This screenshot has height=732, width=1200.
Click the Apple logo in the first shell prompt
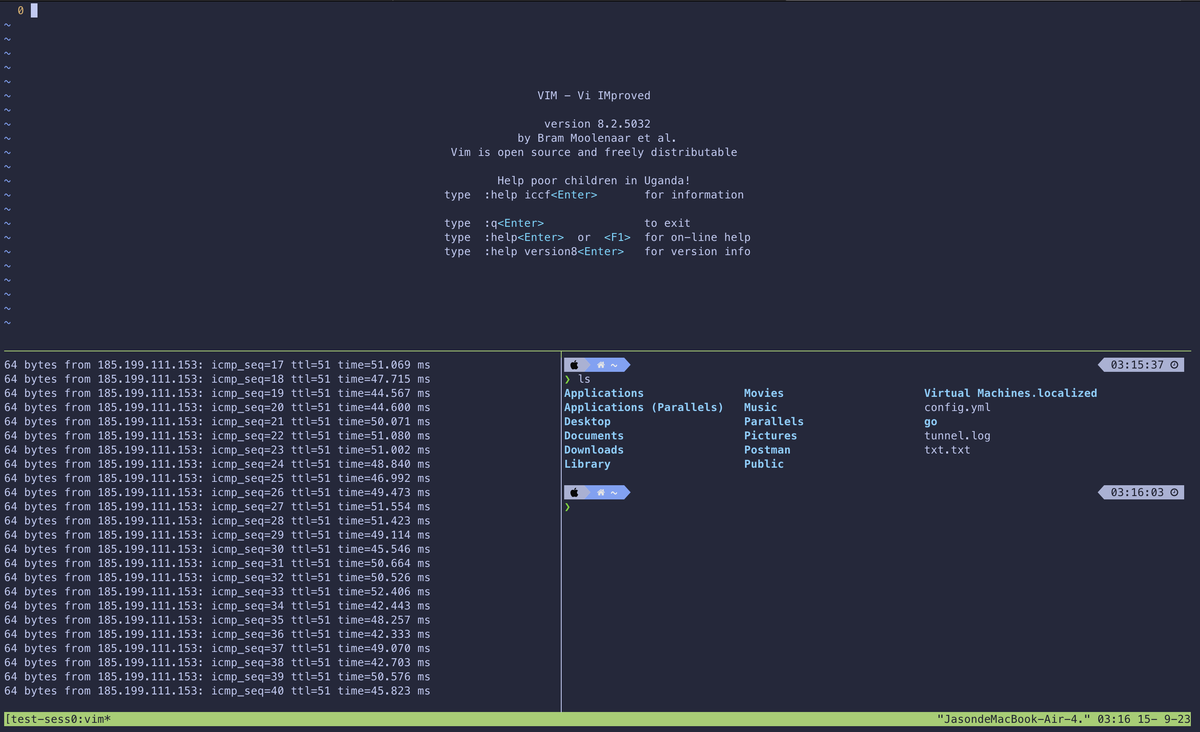(x=574, y=365)
